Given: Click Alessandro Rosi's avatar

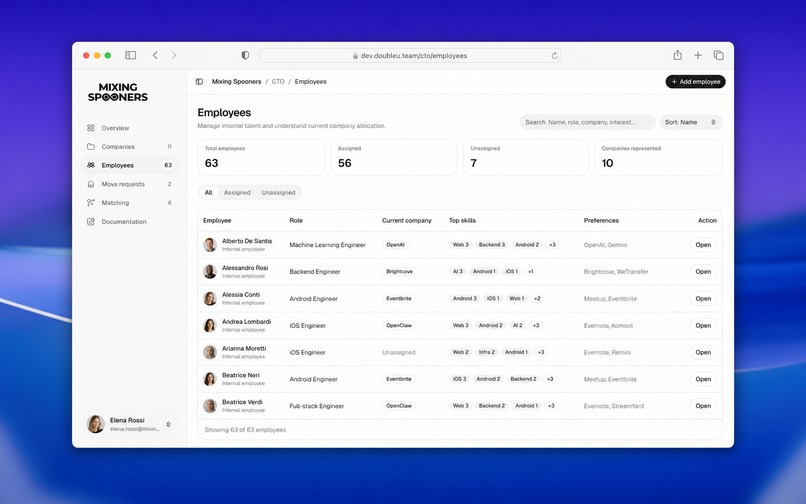Looking at the screenshot, I should pyautogui.click(x=210, y=272).
